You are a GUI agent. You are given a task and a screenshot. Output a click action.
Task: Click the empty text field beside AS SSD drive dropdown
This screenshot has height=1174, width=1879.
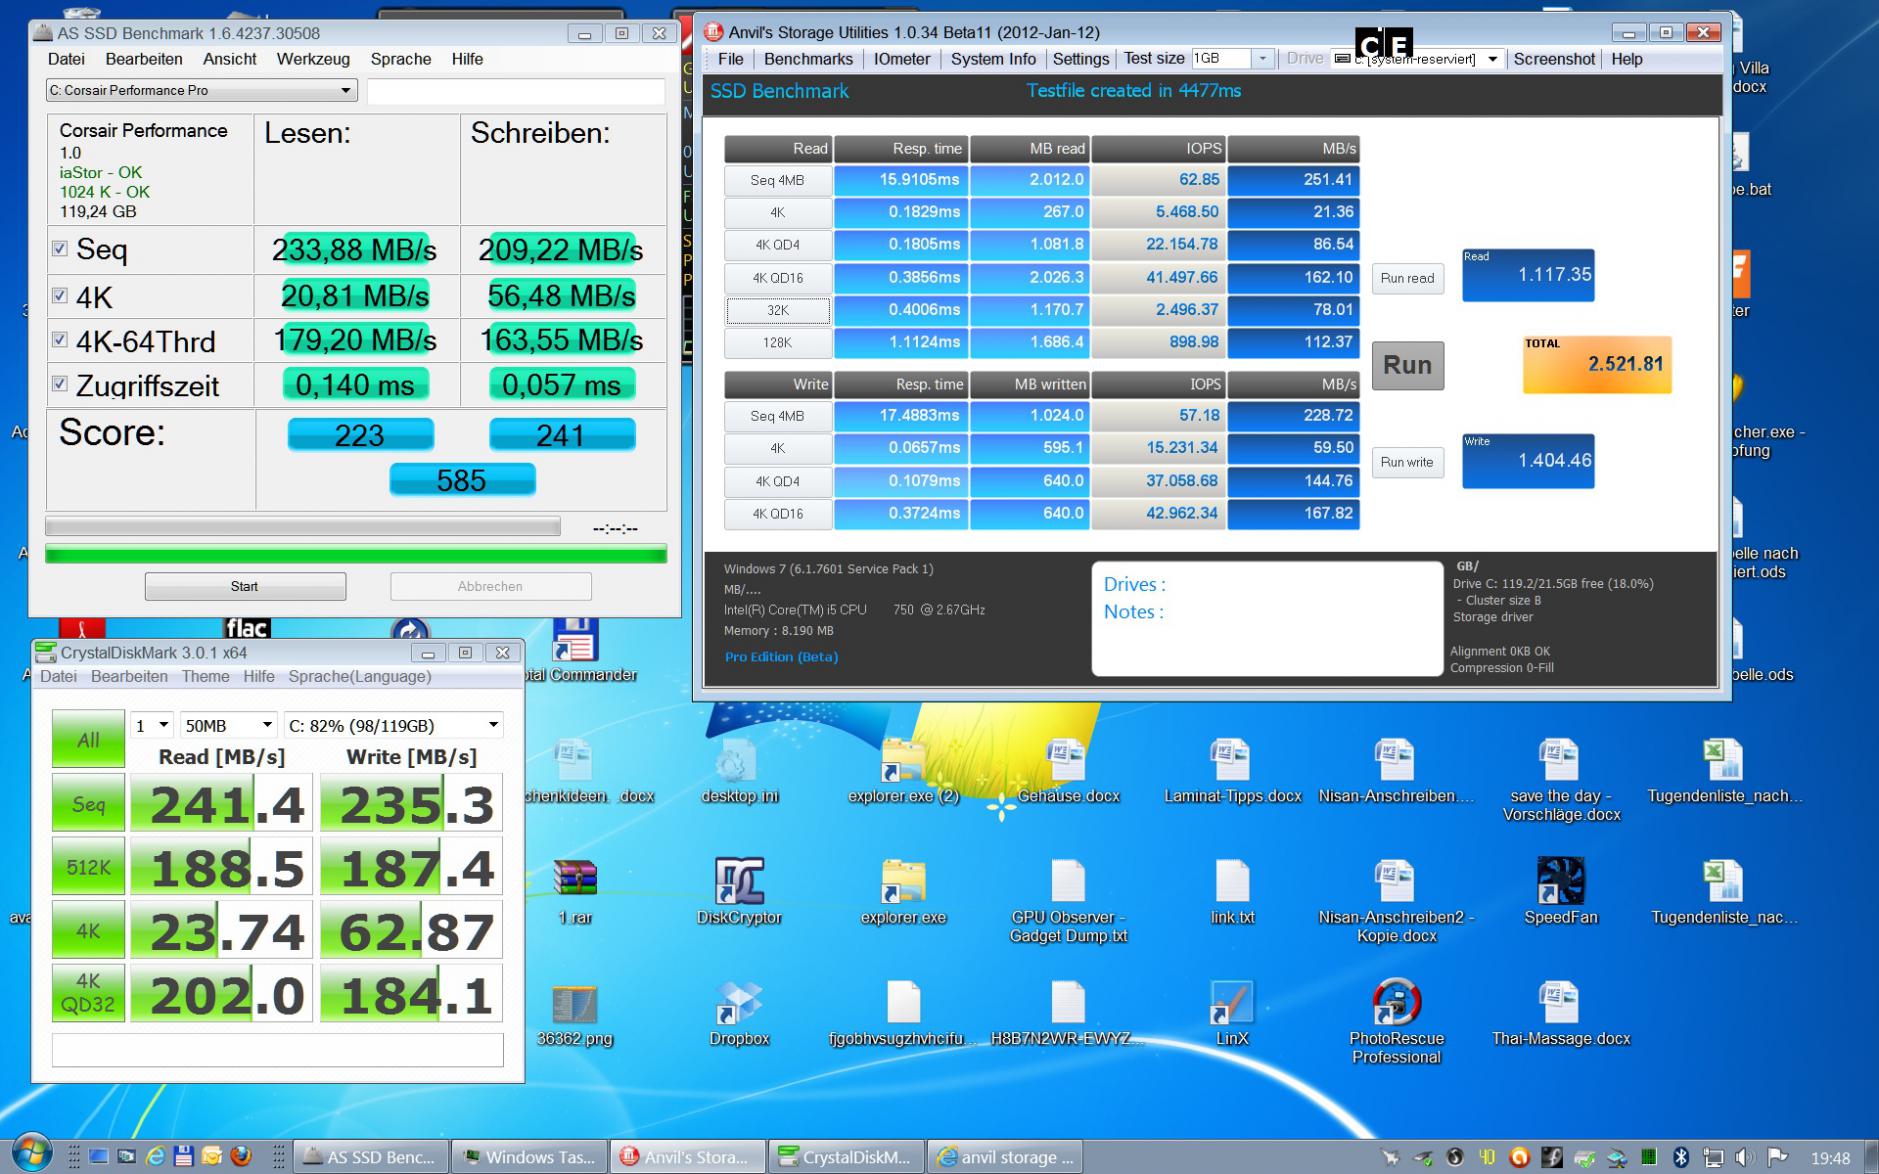coord(516,91)
